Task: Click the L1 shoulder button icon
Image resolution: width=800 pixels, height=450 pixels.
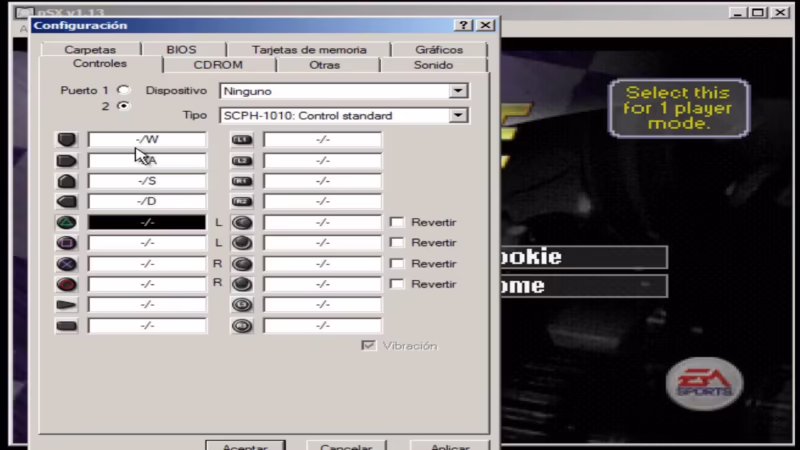Action: point(242,140)
